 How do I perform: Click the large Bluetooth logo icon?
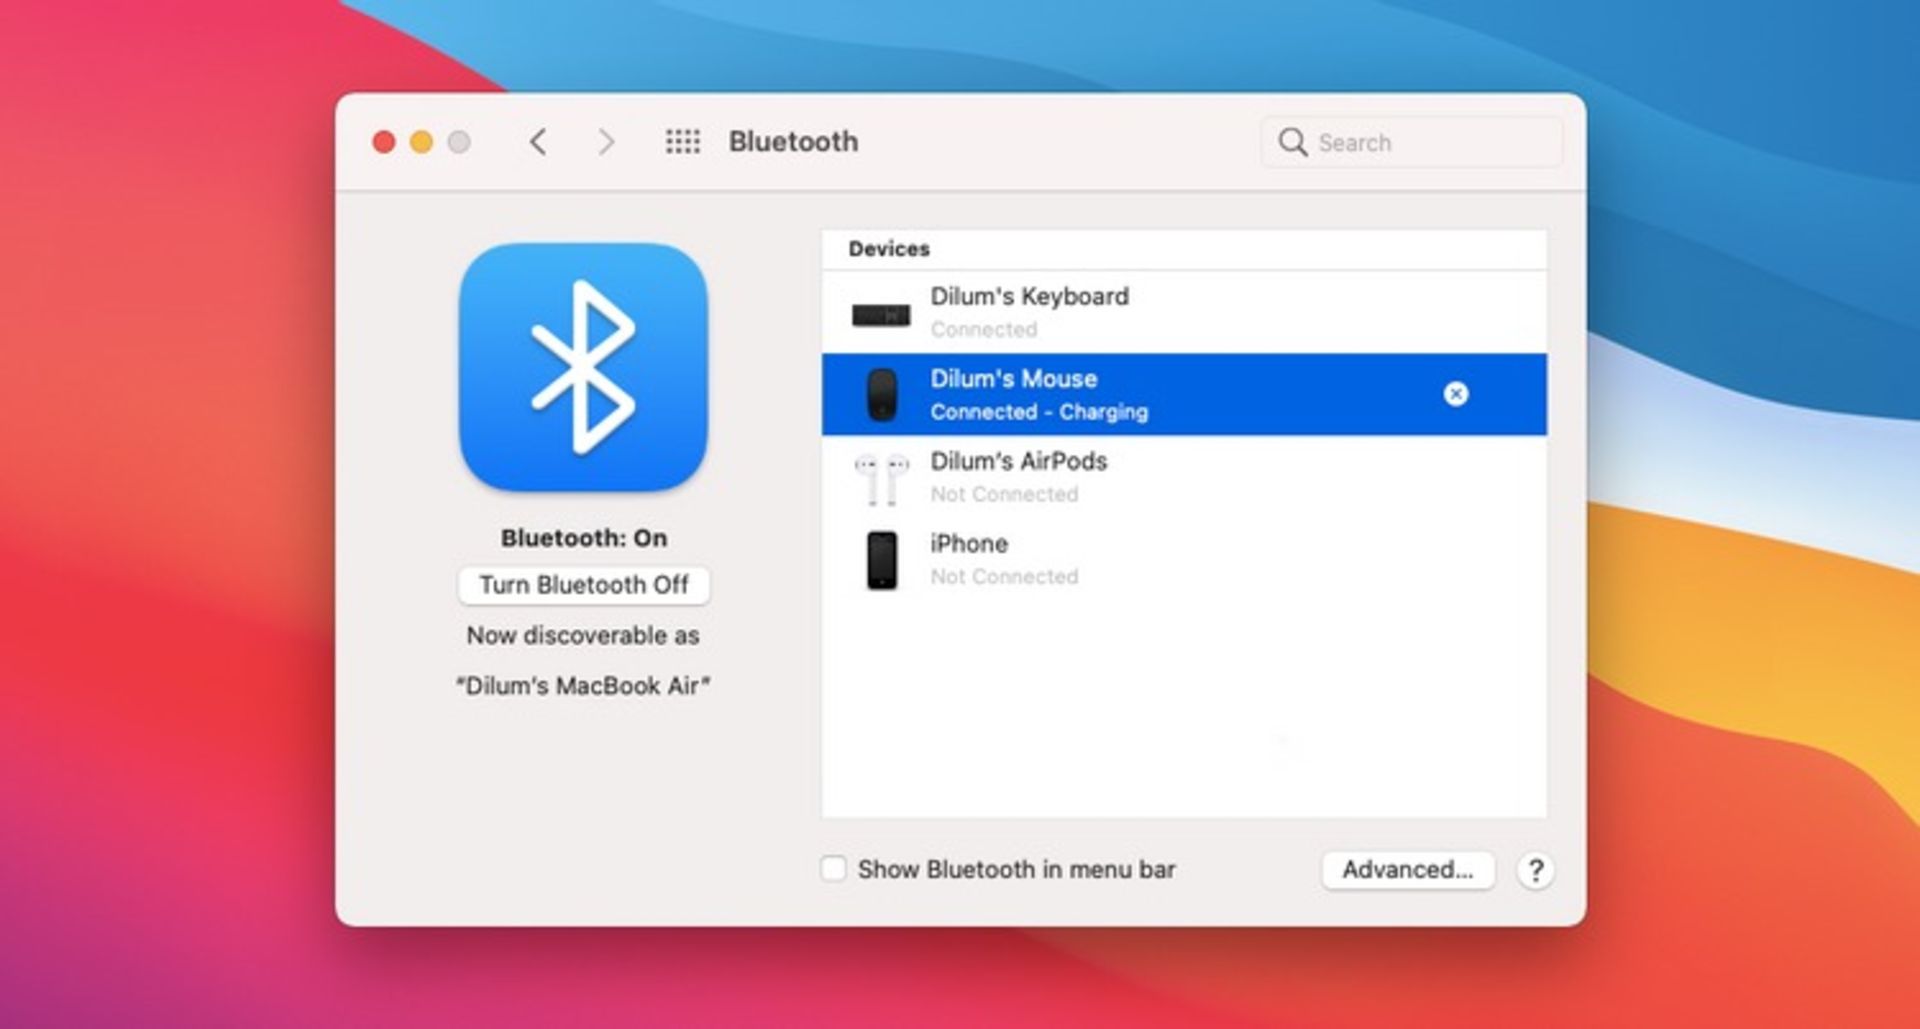point(583,367)
